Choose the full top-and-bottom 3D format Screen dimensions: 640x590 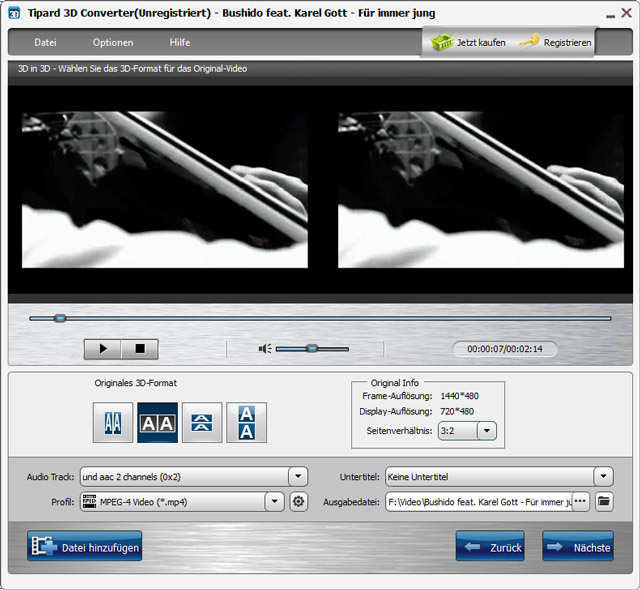click(x=247, y=423)
